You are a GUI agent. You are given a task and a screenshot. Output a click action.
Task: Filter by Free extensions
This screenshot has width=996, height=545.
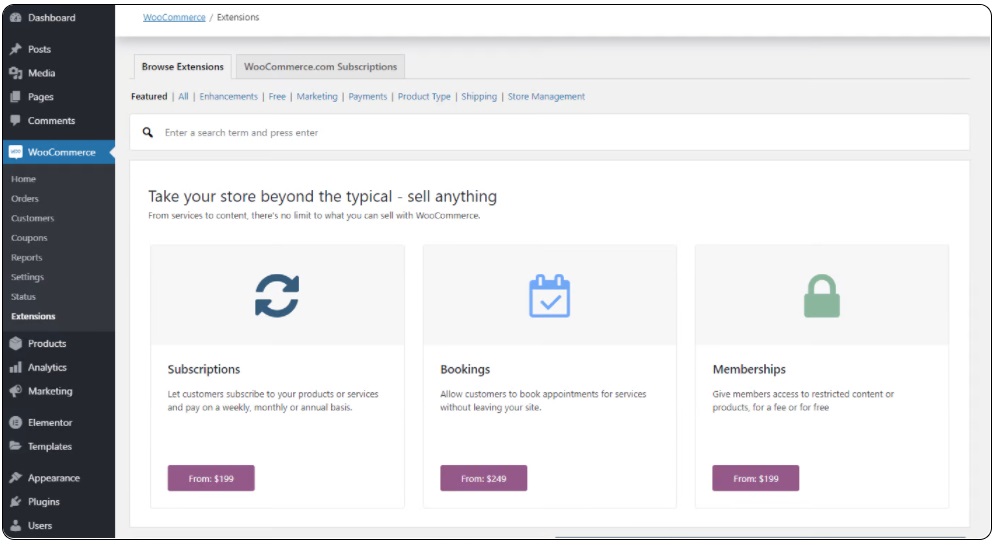click(x=277, y=97)
